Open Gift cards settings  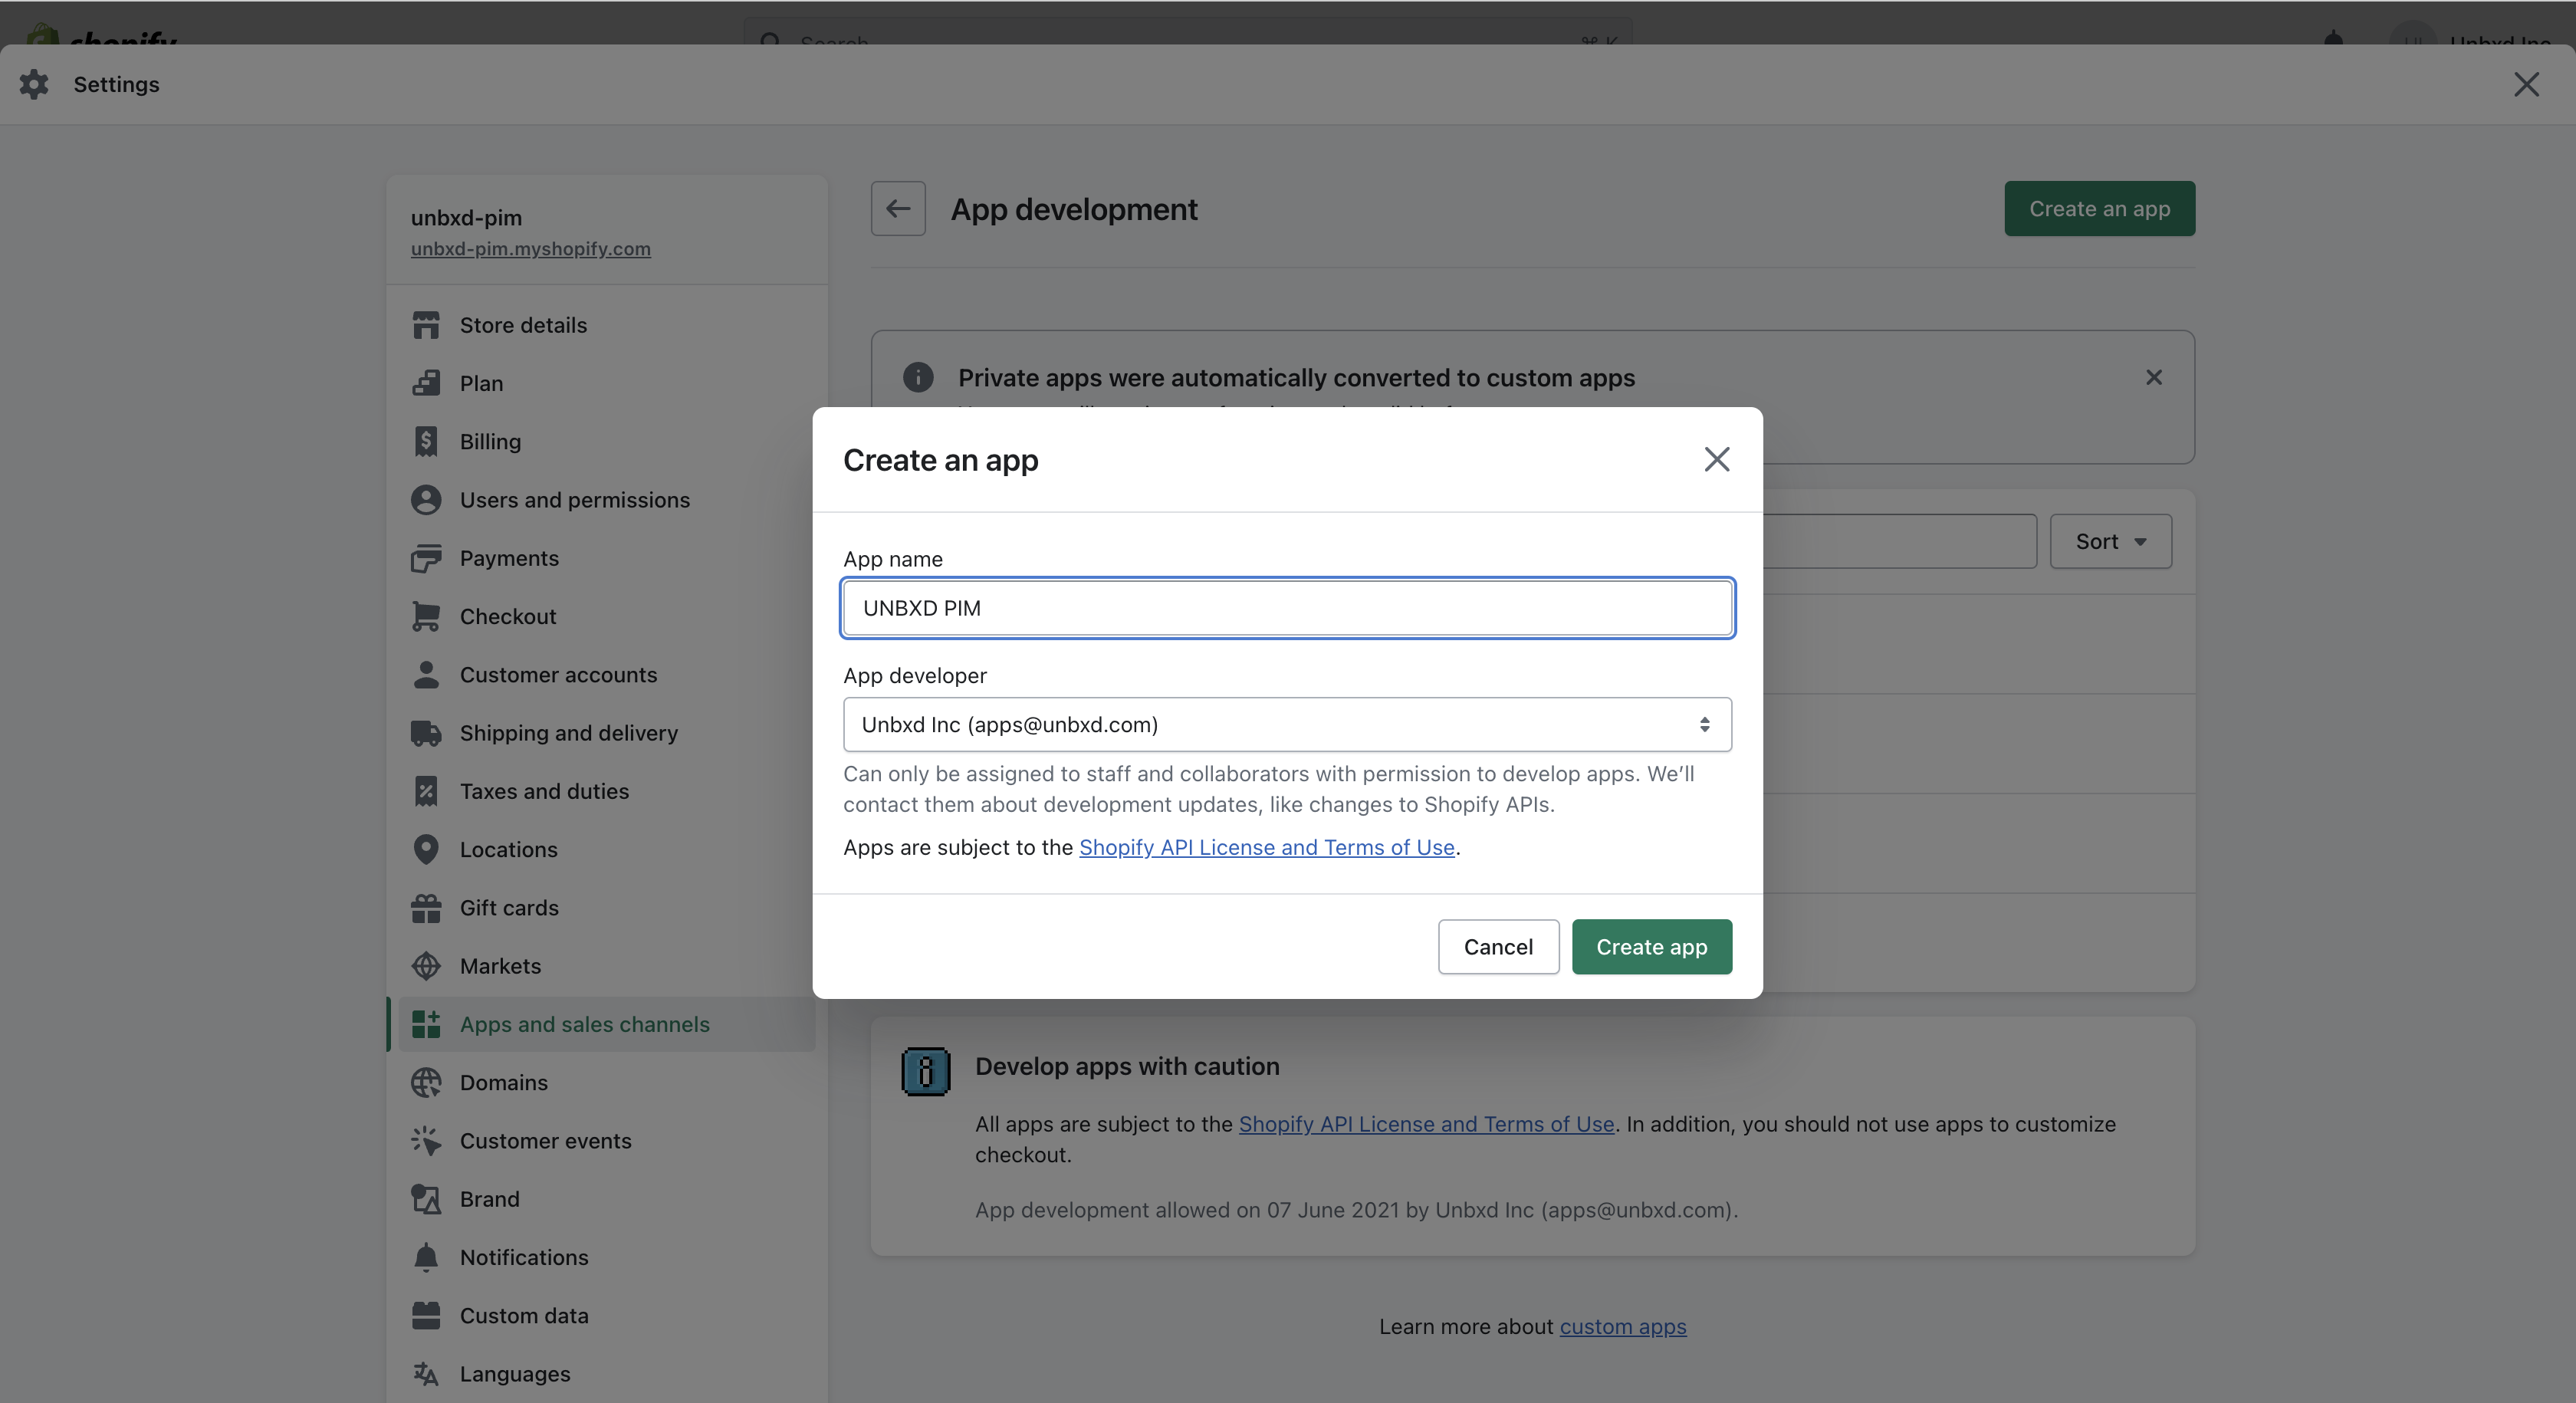tap(606, 908)
